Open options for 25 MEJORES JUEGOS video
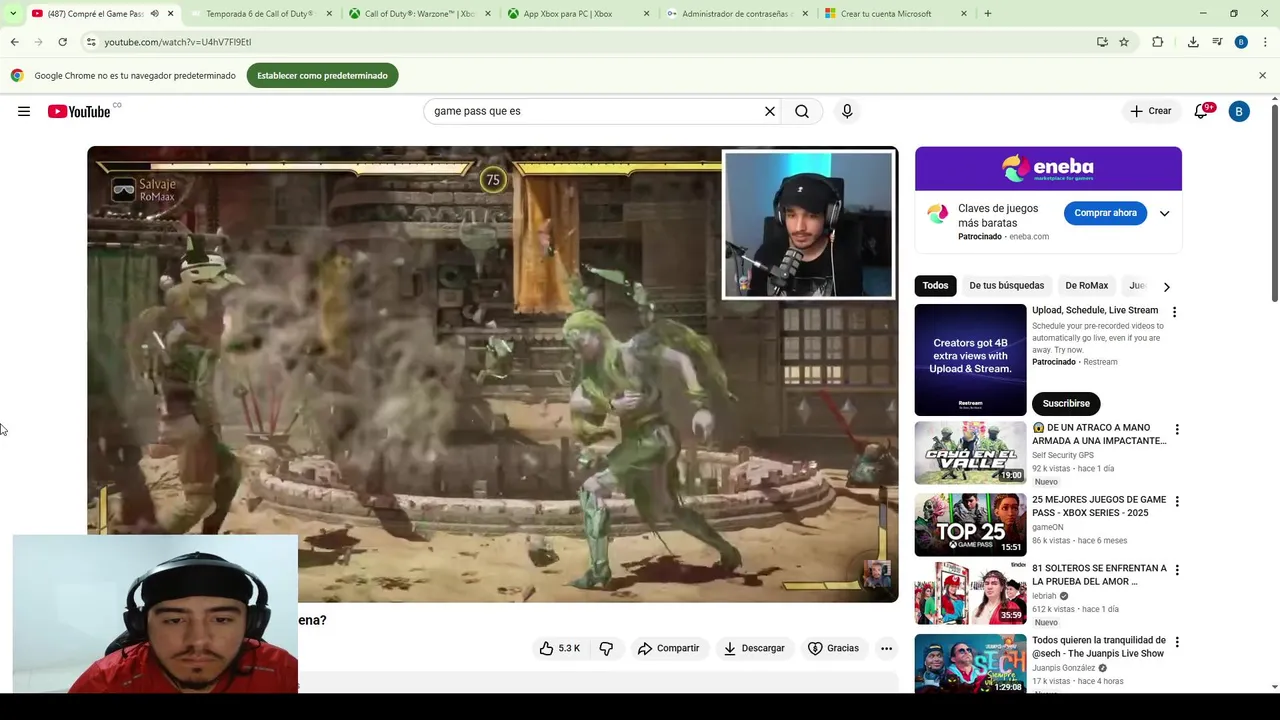The height and width of the screenshot is (720, 1280). [1177, 501]
